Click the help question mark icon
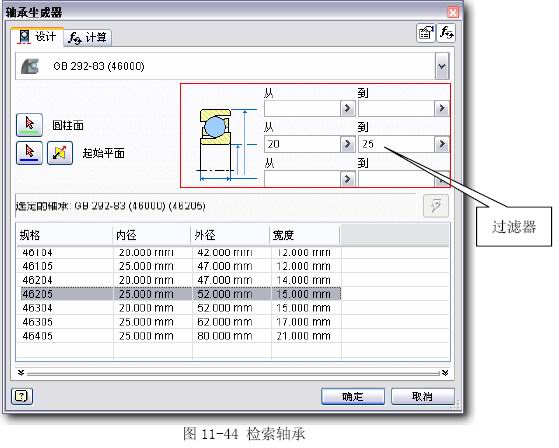 coord(22,396)
